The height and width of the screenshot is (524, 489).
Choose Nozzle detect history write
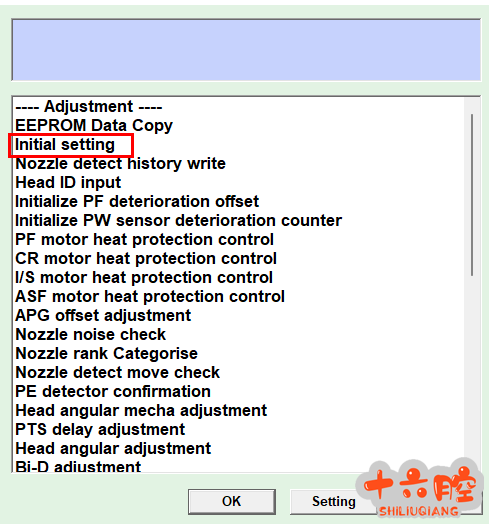pos(120,164)
